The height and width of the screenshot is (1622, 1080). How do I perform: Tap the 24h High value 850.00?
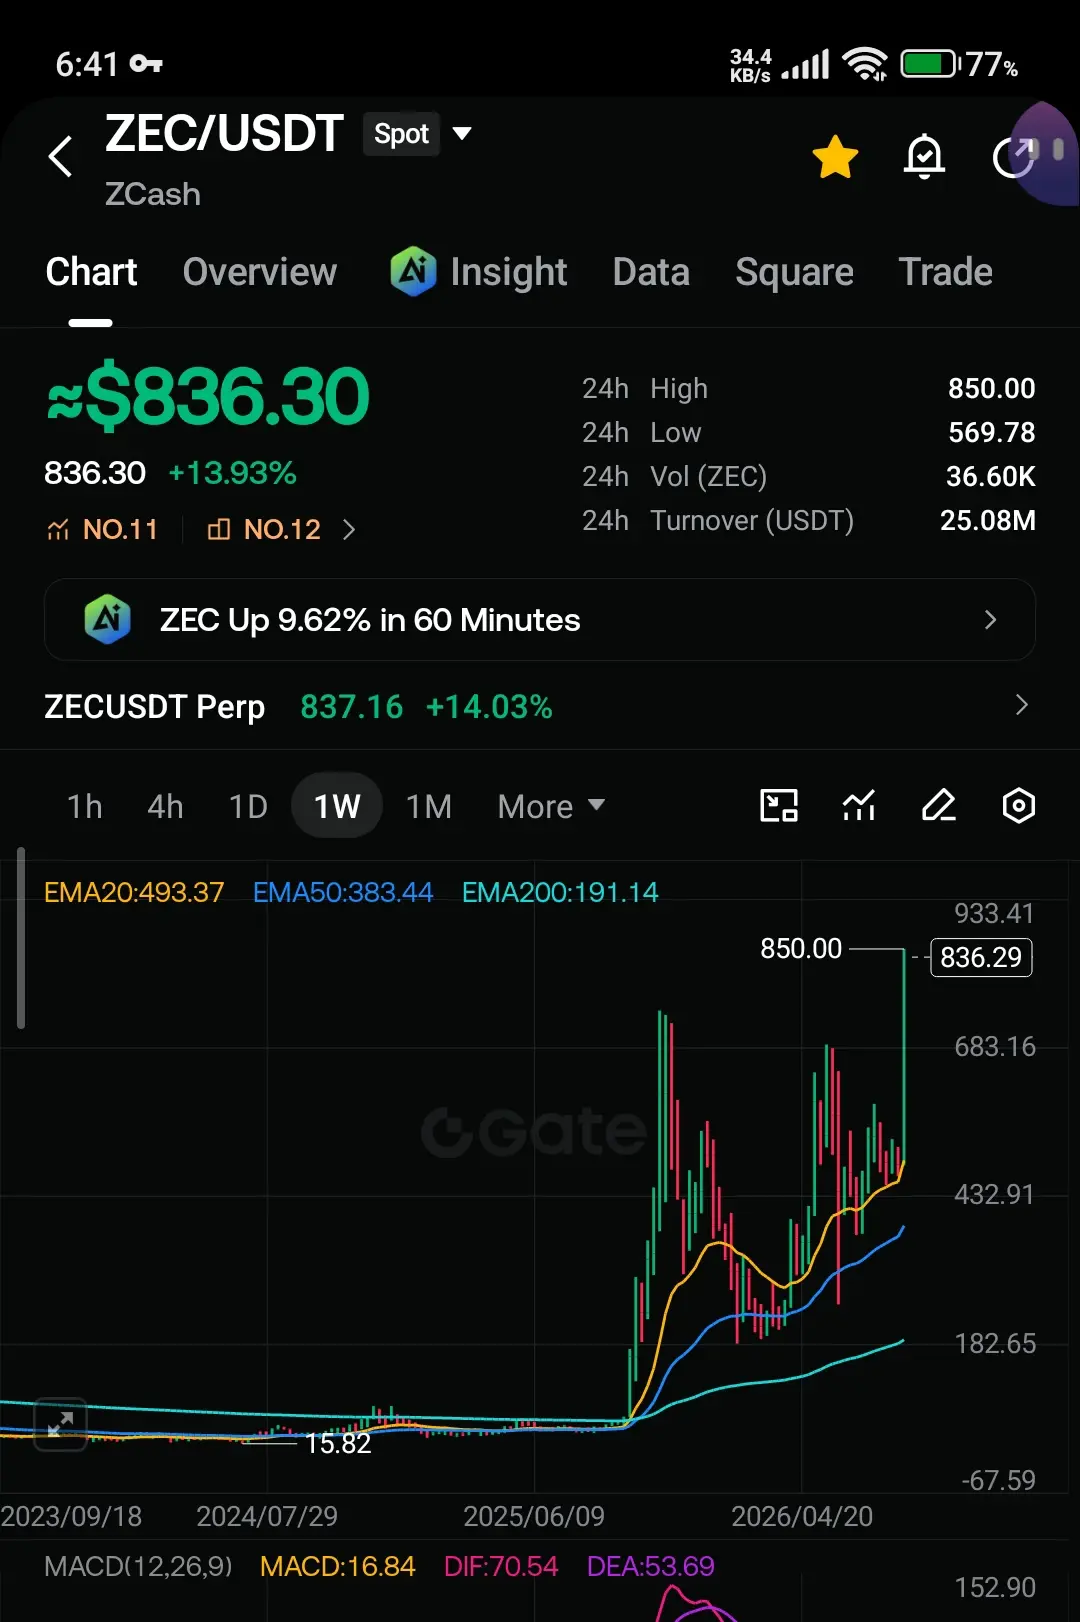coord(991,388)
